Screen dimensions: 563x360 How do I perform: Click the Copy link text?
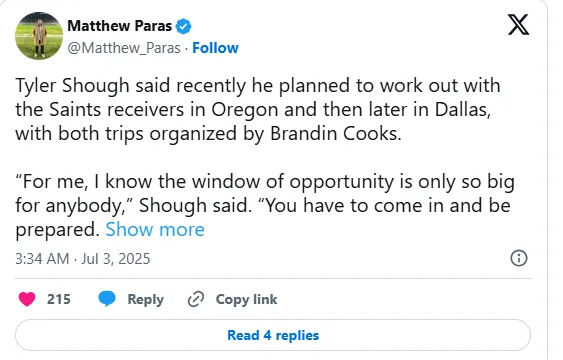[246, 299]
